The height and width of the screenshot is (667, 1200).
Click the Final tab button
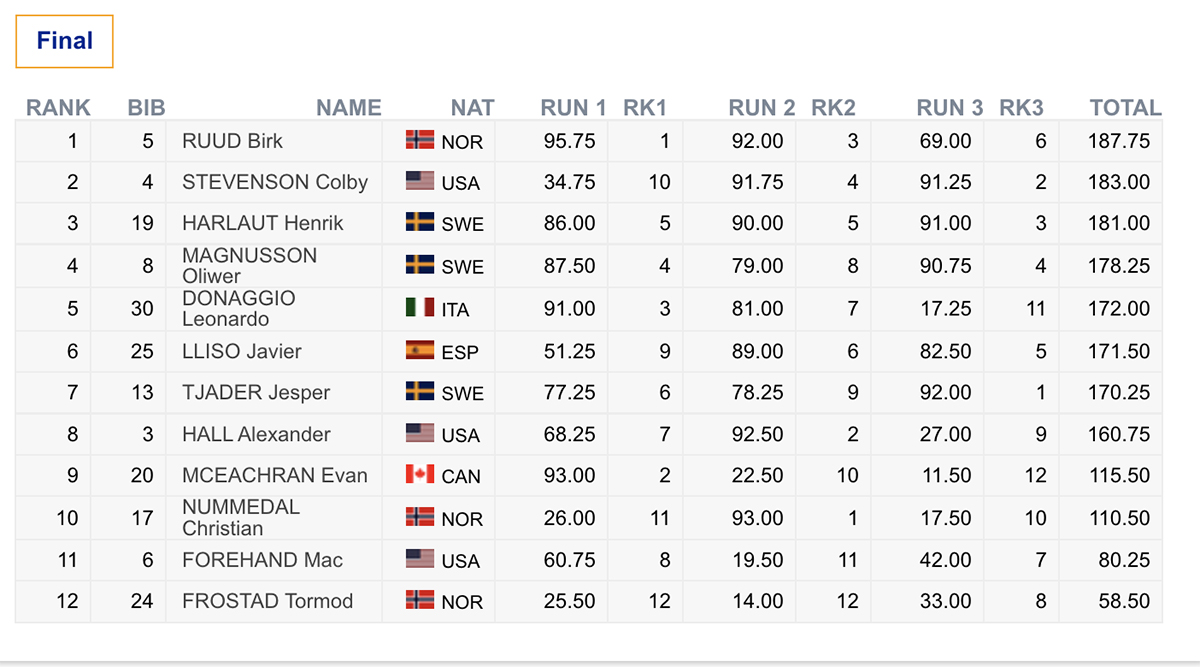[x=64, y=41]
